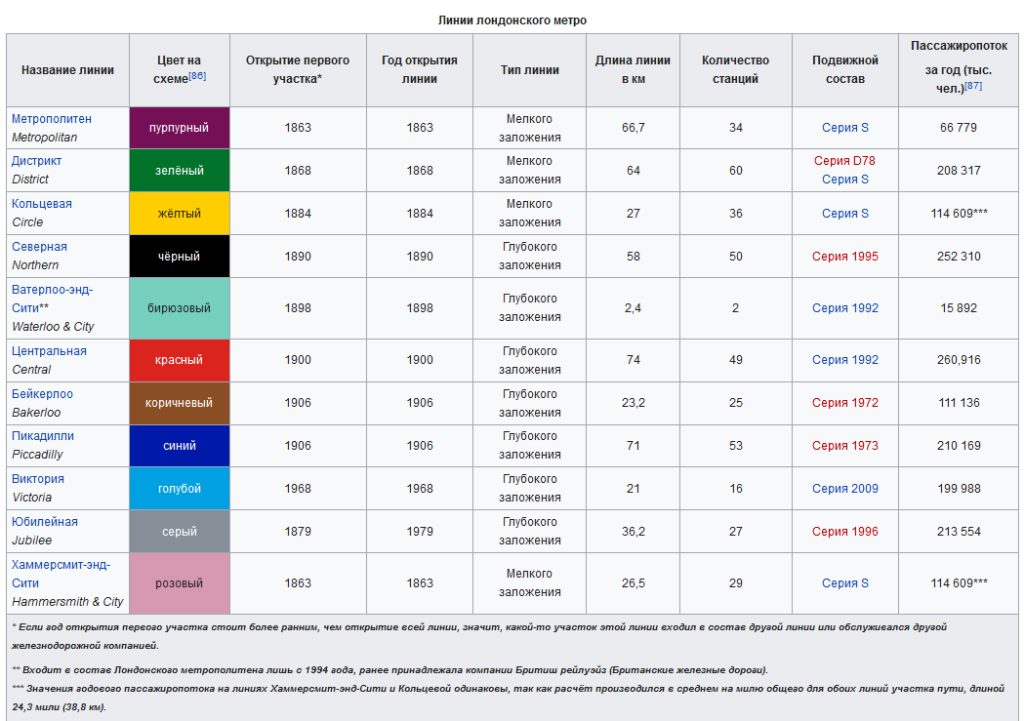1024x721 pixels.
Task: Open the Пикадилли line link
Action: click(x=42, y=436)
